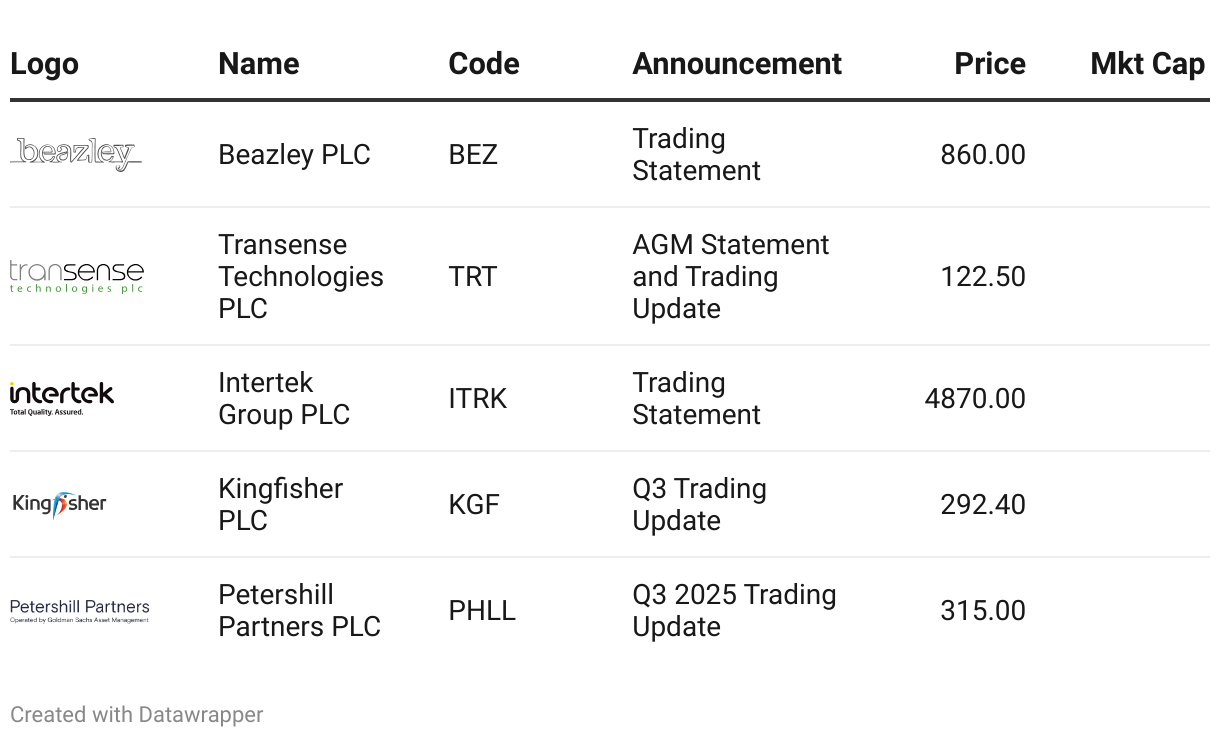This screenshot has width=1220, height=738.
Task: Click the Beazley logo
Action: pyautogui.click(x=76, y=154)
